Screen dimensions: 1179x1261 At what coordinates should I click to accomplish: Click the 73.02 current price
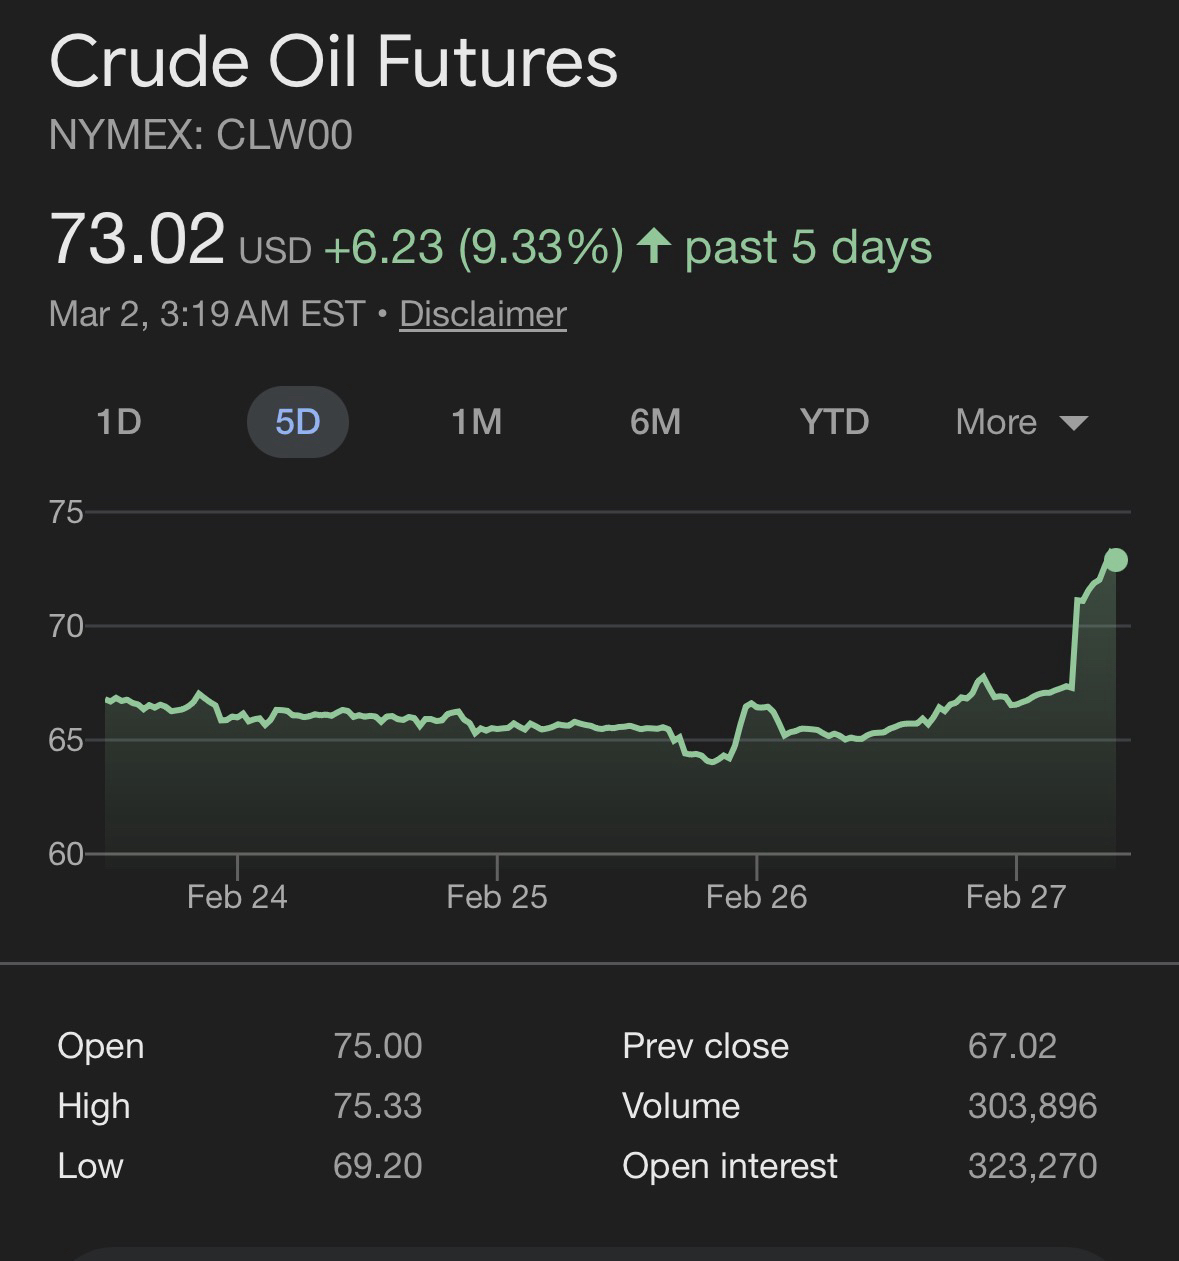point(137,240)
